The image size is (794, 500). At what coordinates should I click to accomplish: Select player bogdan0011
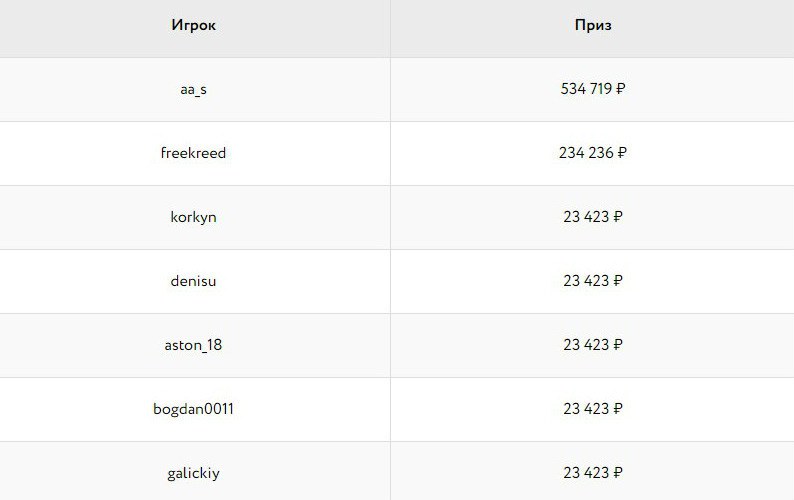pyautogui.click(x=193, y=409)
